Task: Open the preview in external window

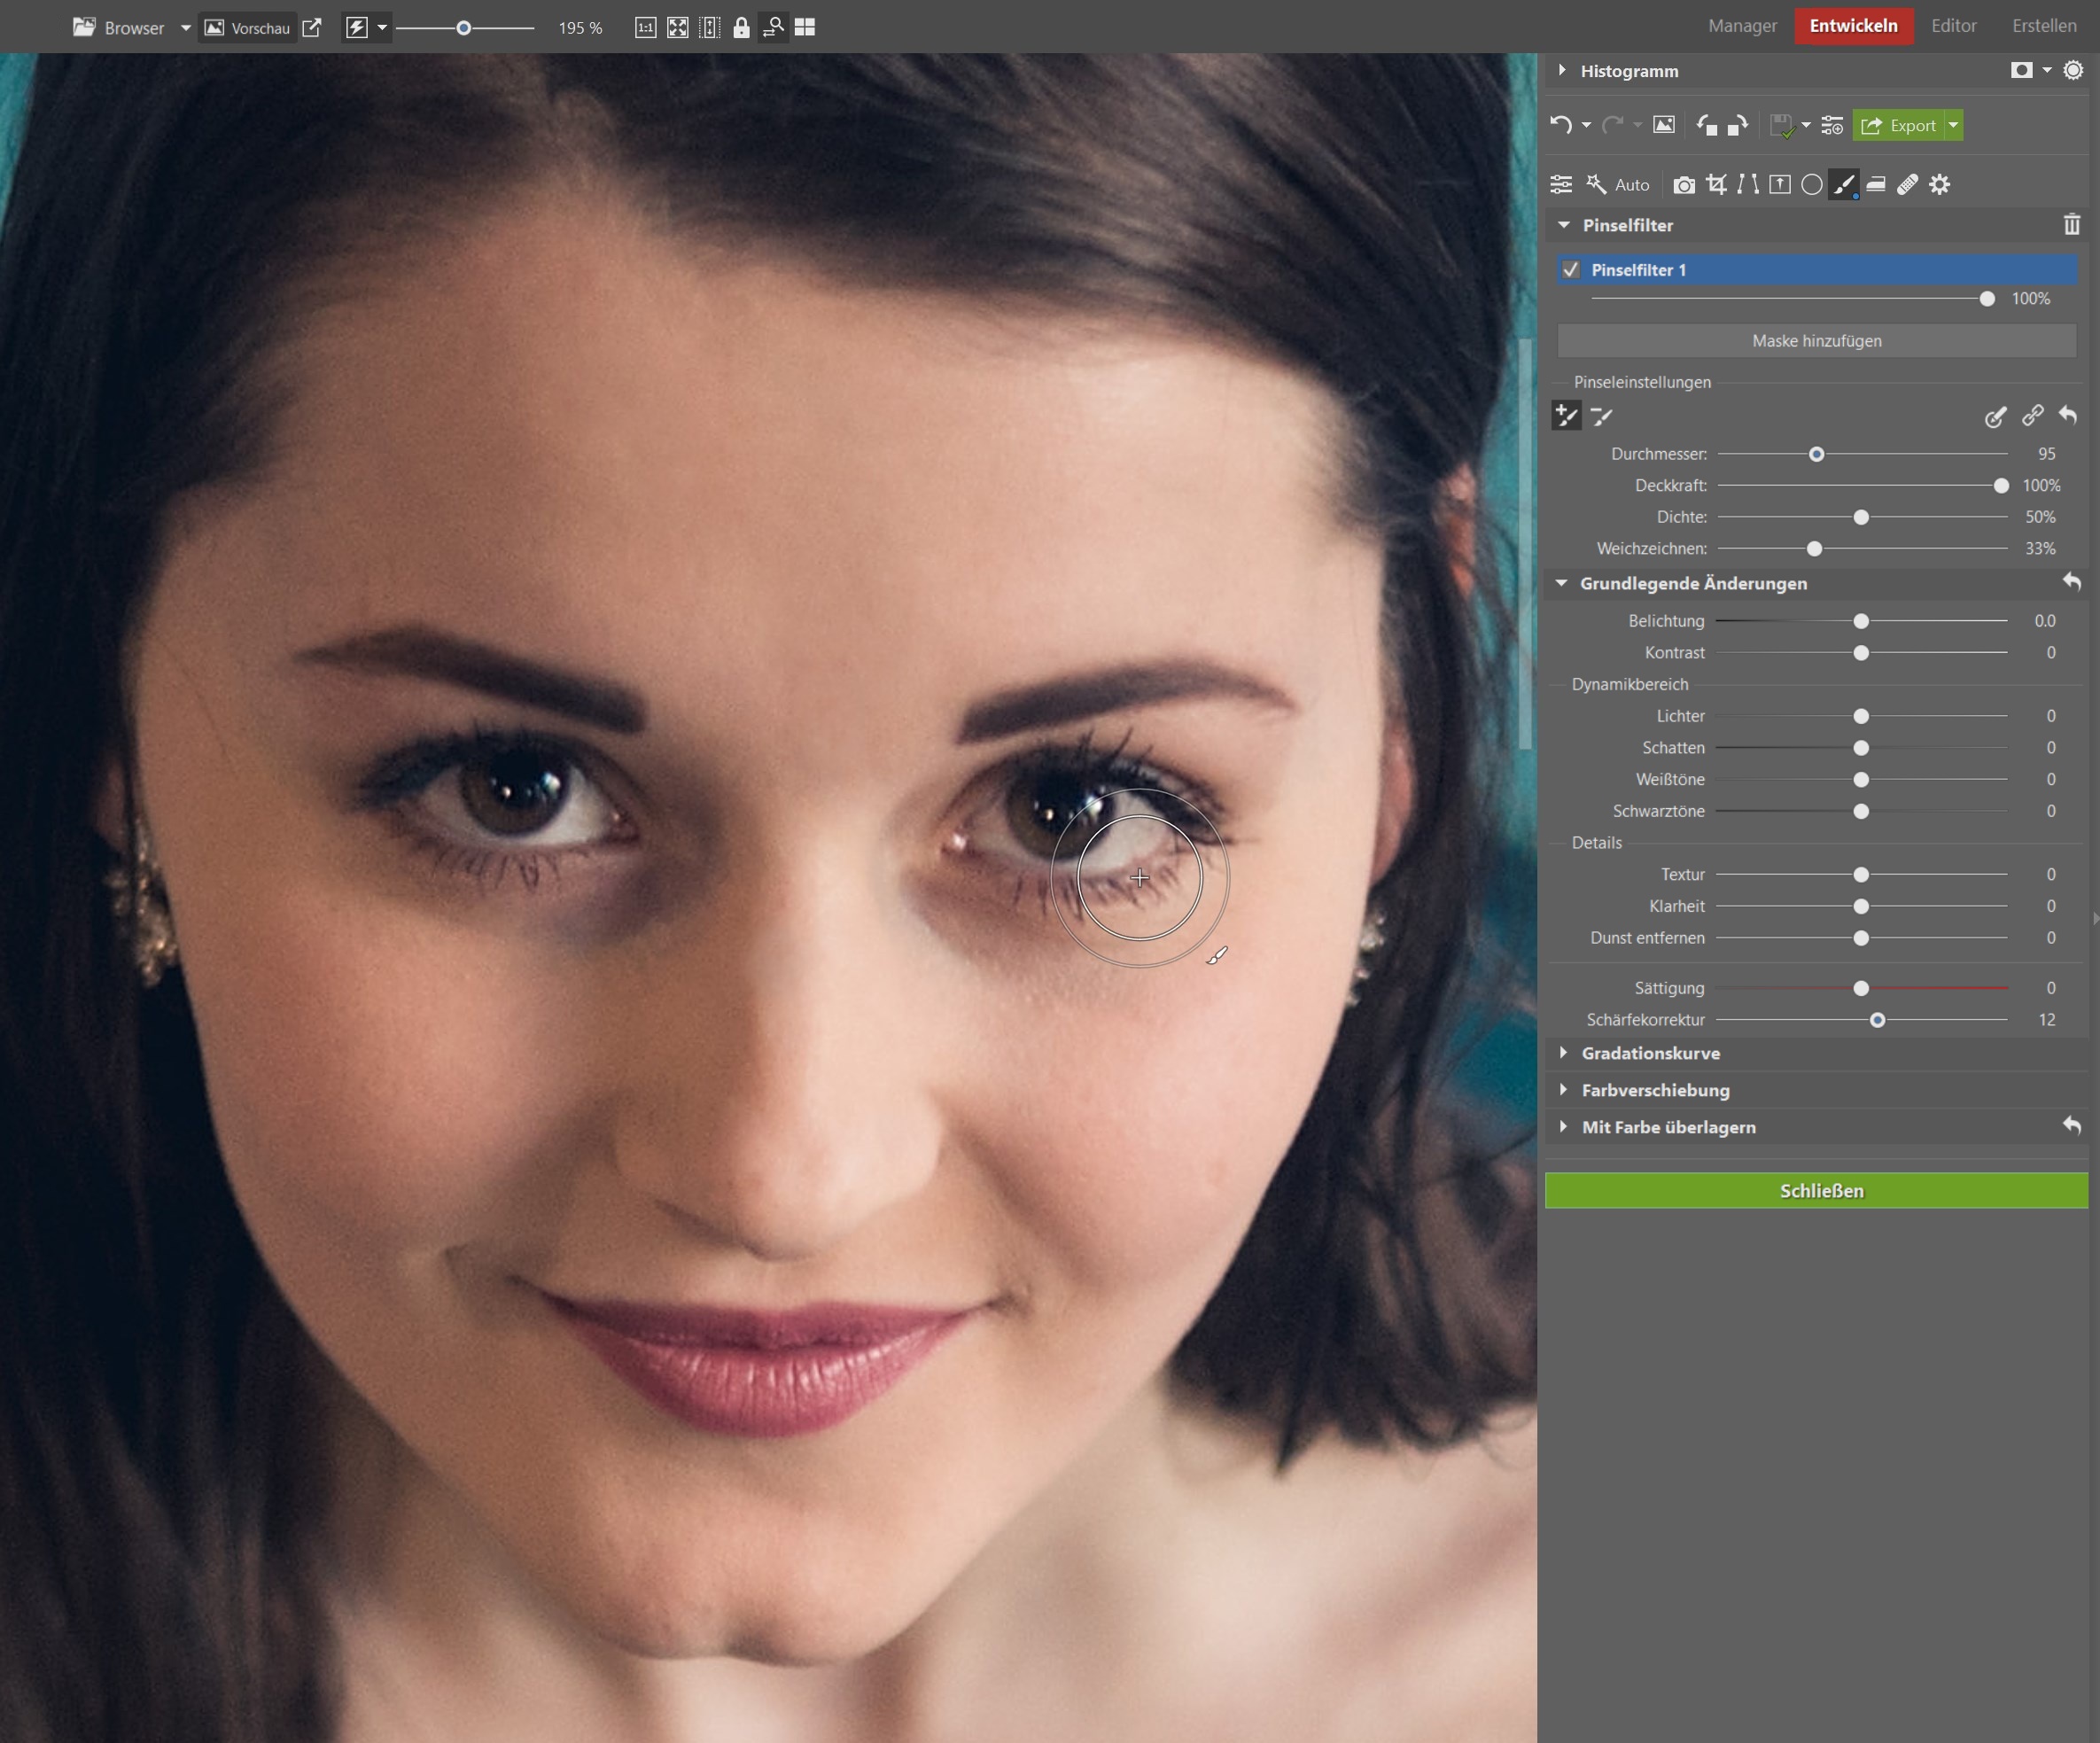Action: (312, 27)
